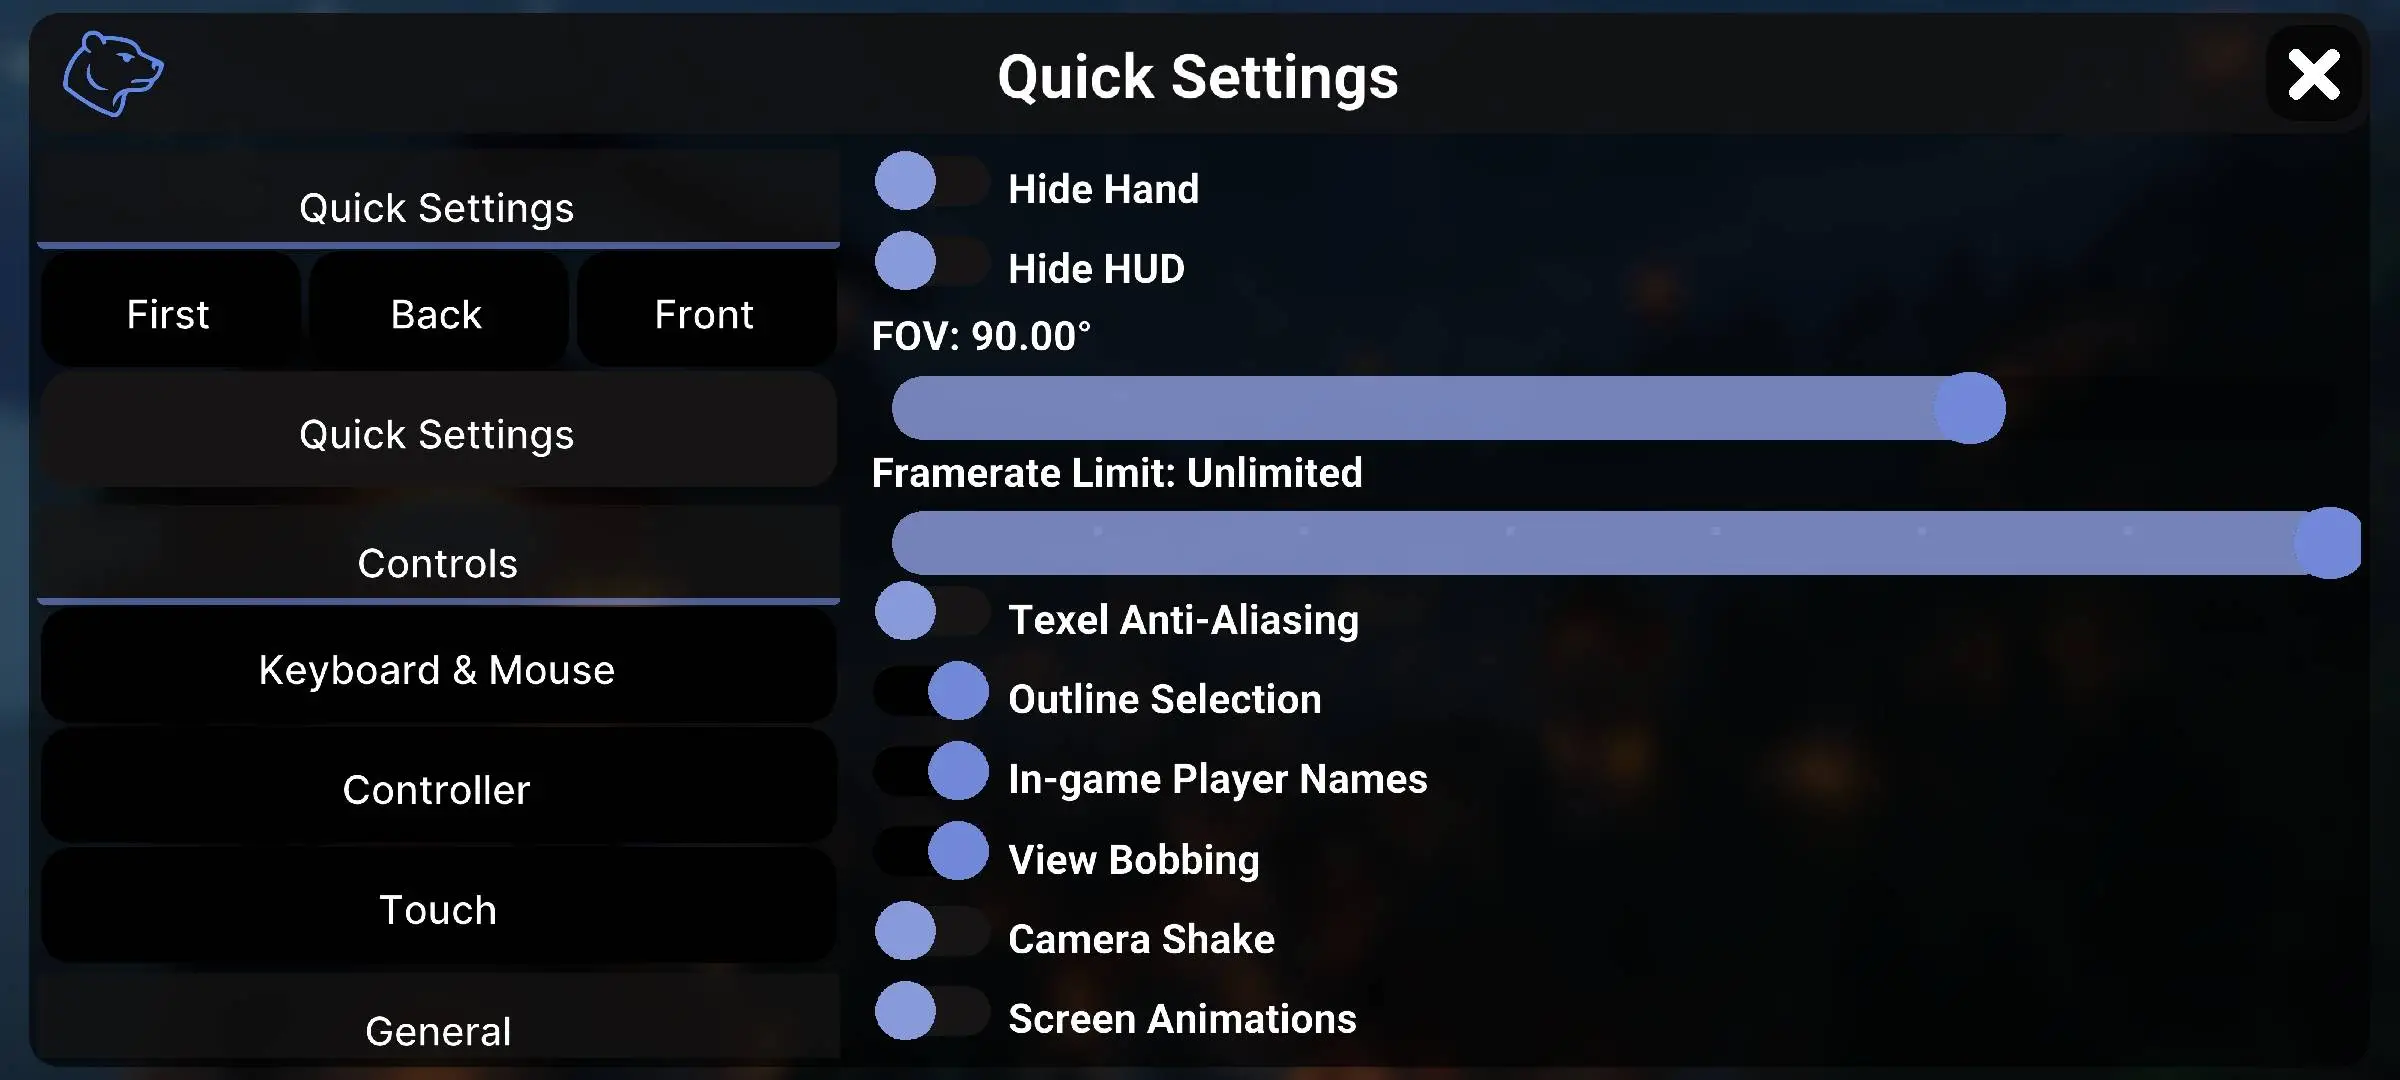Screen dimensions: 2400x1080
Task: Enable the Hide HUD toggle
Action: pyautogui.click(x=931, y=262)
